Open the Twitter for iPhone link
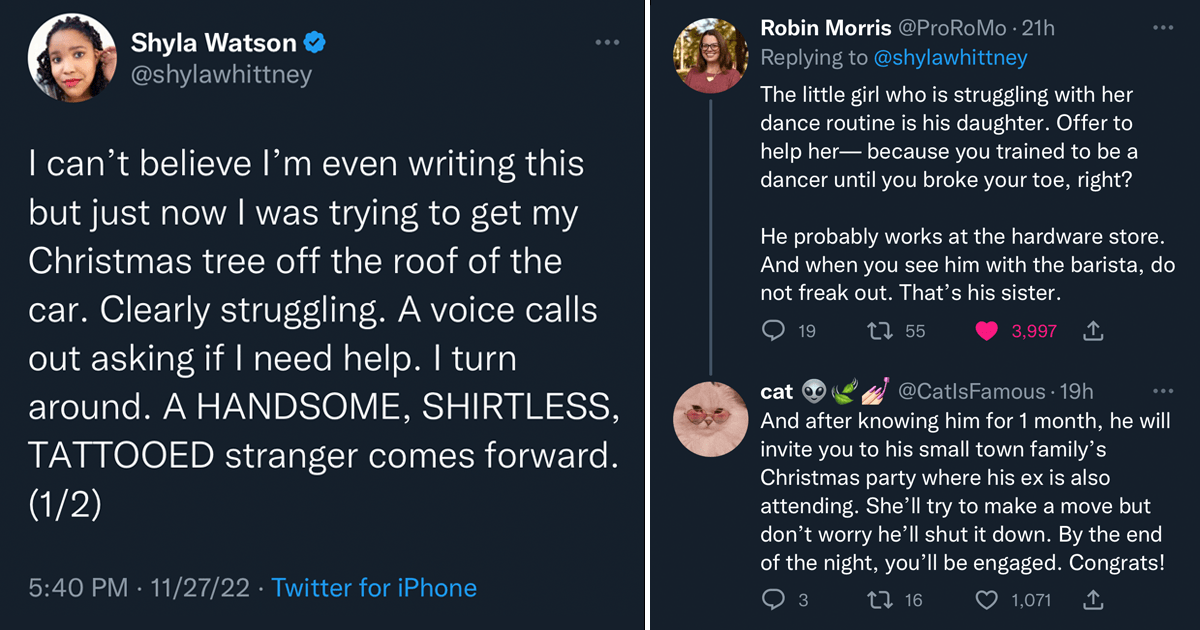 [374, 587]
